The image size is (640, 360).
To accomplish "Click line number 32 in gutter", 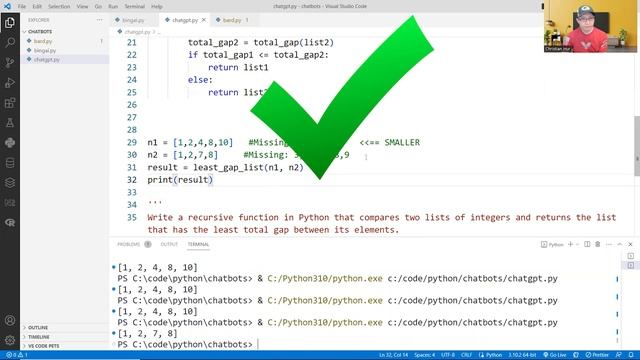I will coord(131,180).
